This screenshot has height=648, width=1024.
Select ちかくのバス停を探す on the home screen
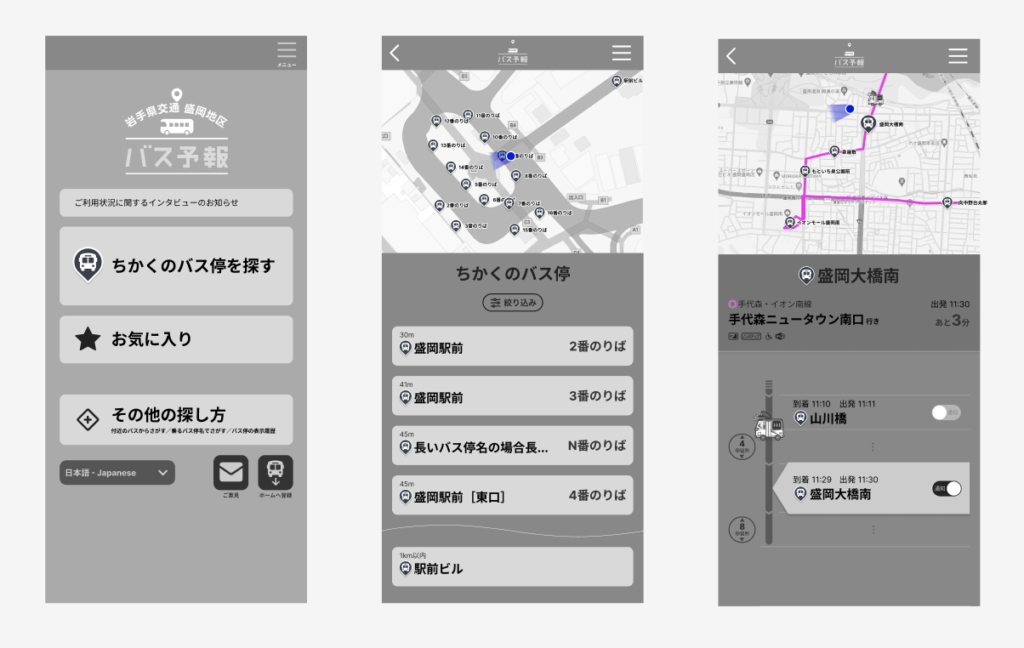click(176, 266)
